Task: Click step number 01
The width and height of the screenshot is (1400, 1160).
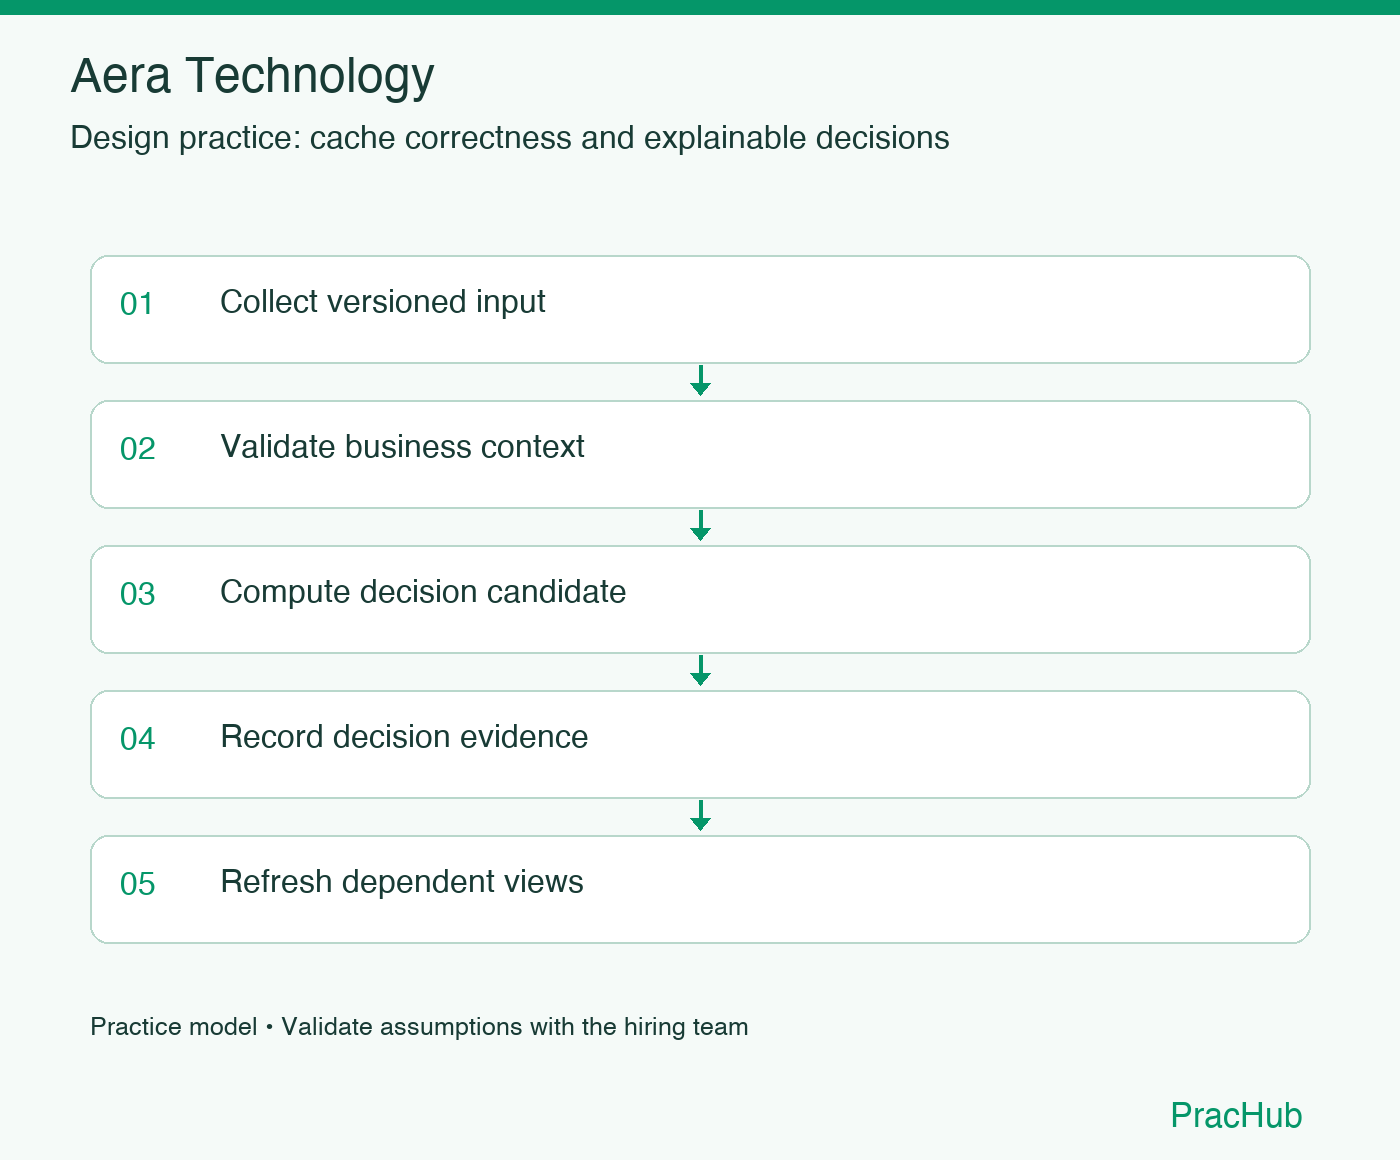Action: click(137, 304)
